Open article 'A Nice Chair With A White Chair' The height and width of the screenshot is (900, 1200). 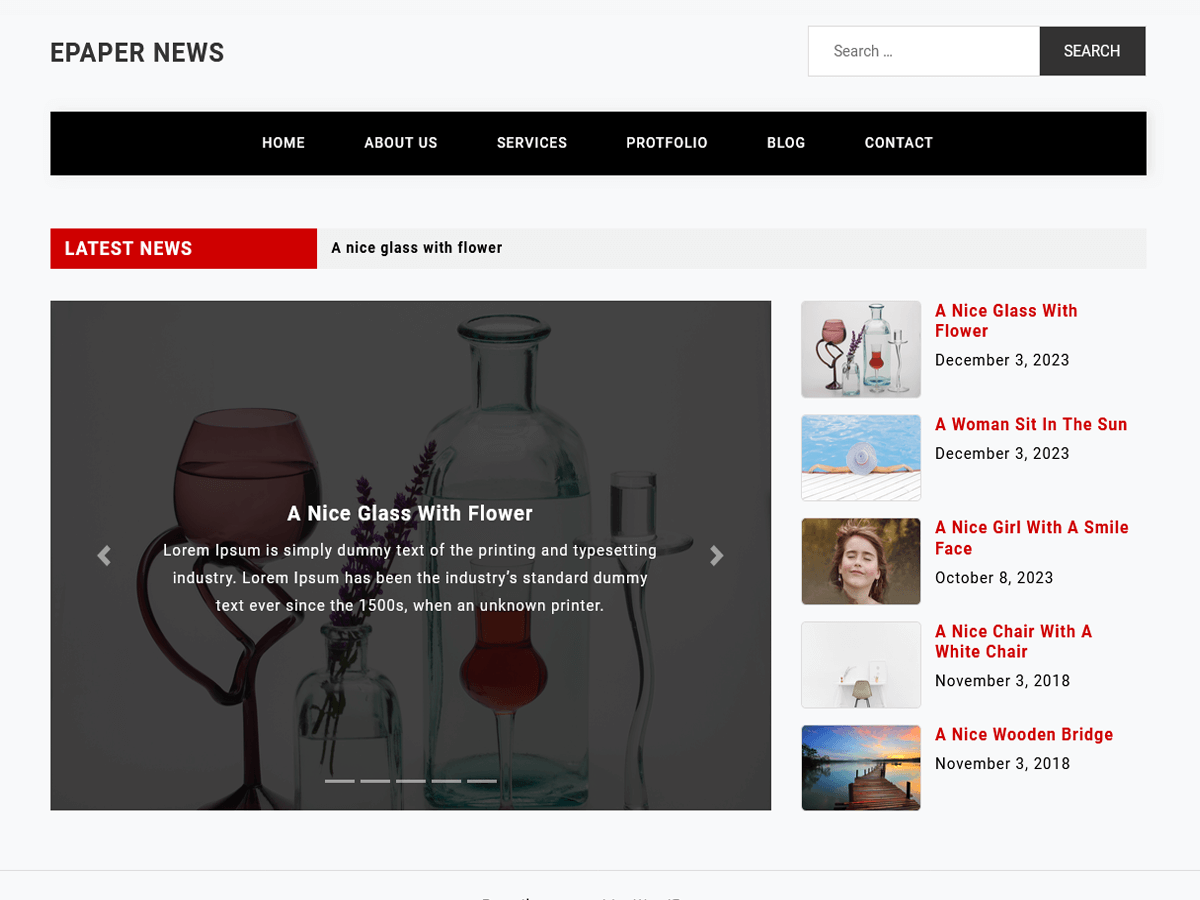click(x=1013, y=641)
